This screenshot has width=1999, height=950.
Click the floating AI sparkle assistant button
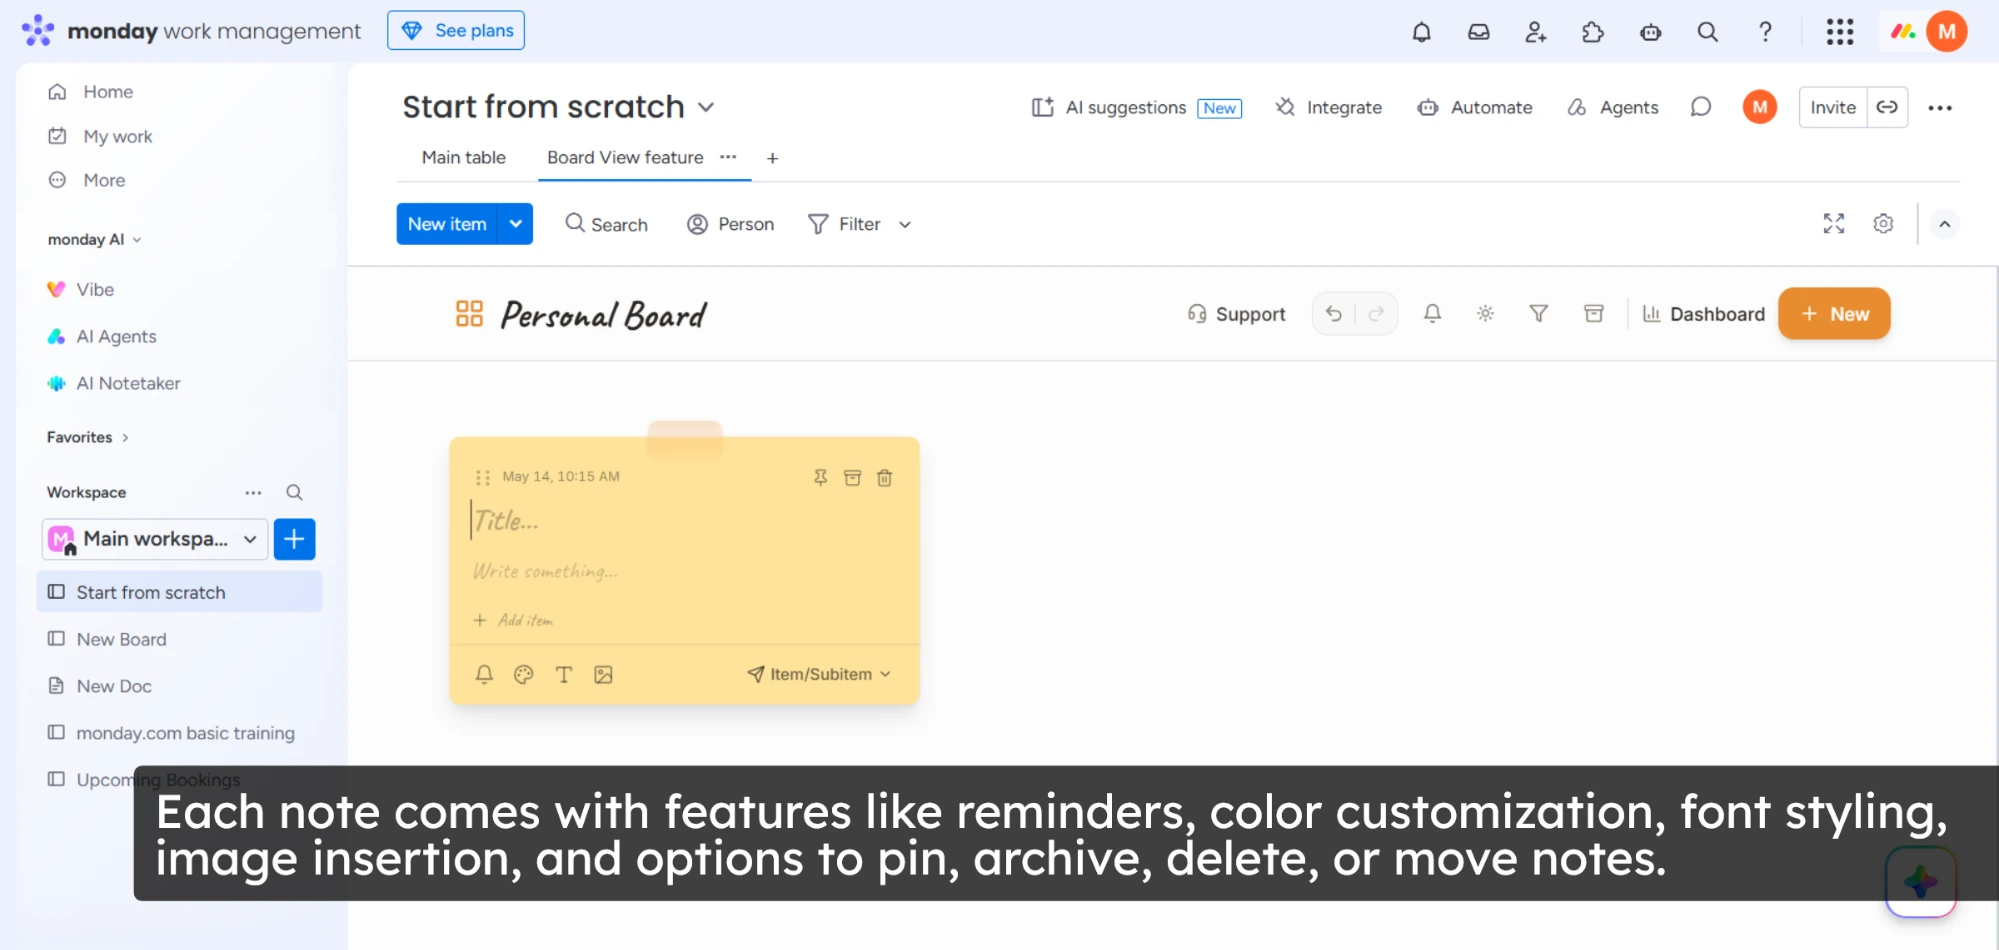coord(1921,882)
